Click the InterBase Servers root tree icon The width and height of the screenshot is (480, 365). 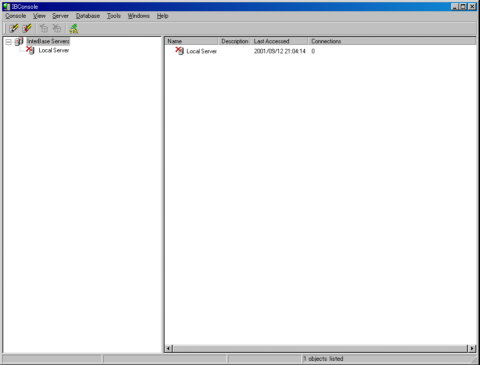19,41
